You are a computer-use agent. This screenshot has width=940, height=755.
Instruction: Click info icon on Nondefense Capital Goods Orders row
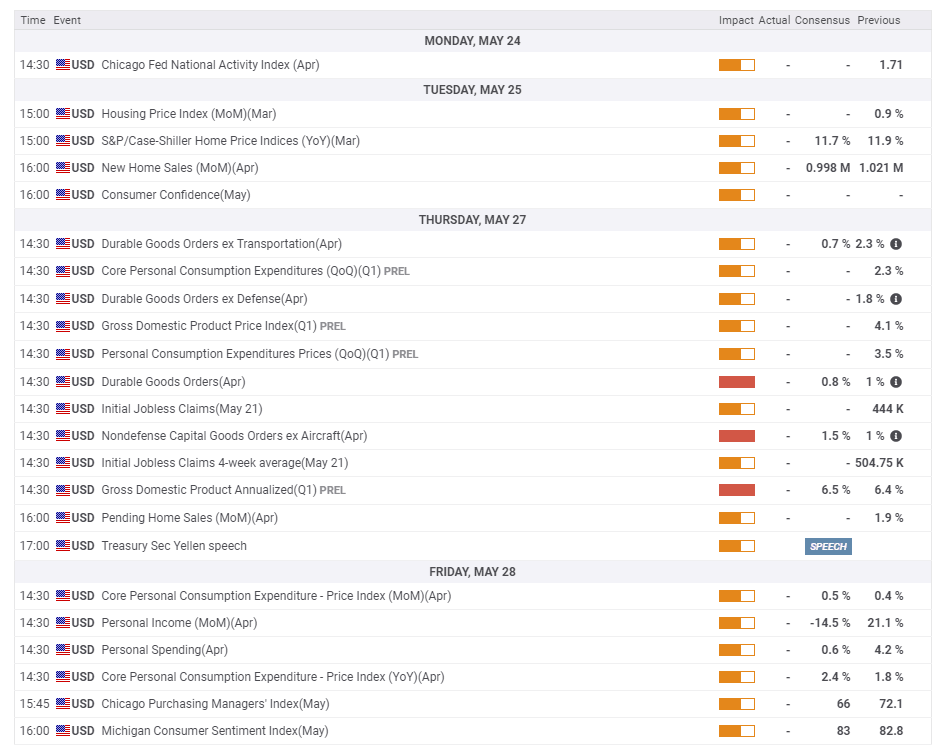(896, 436)
